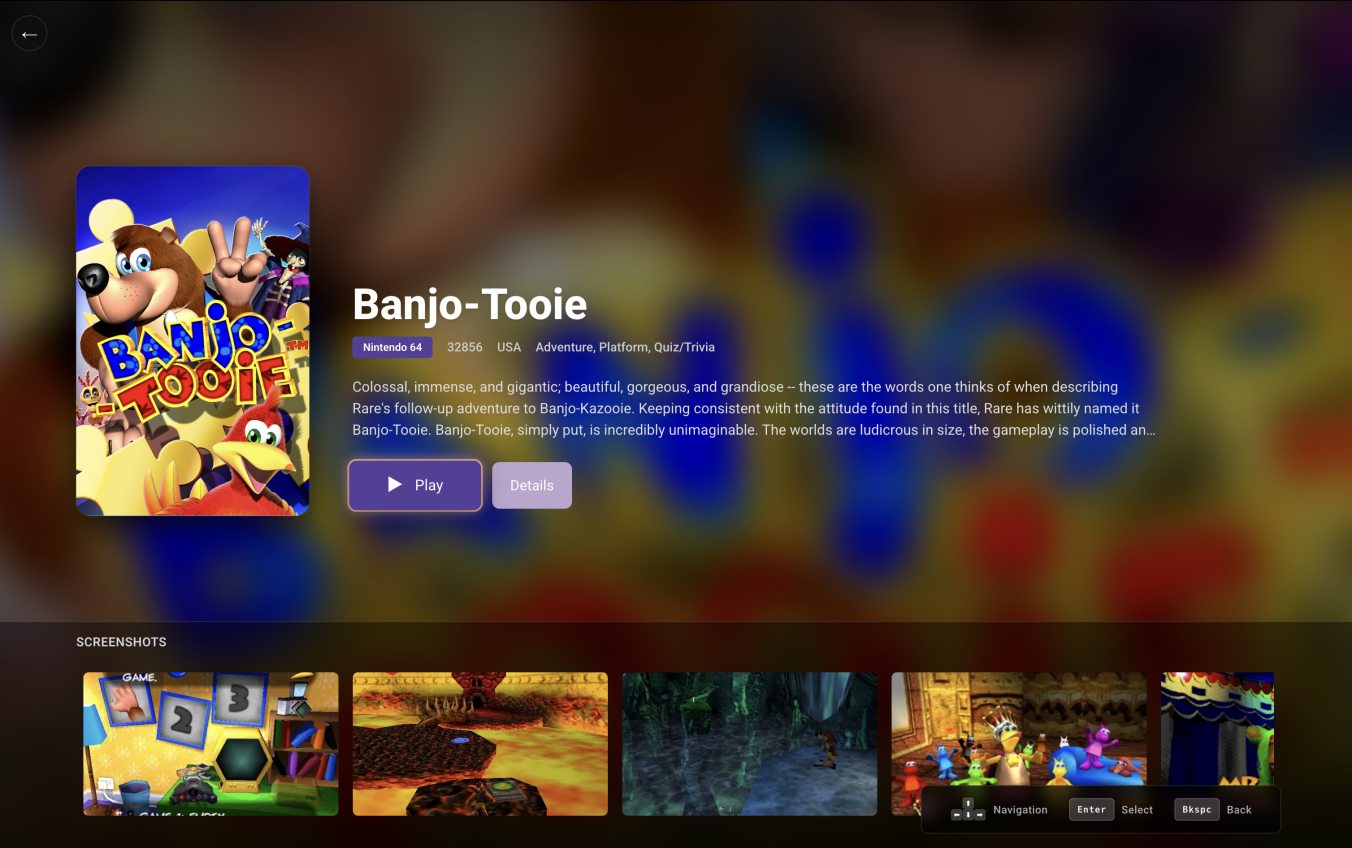Click the Banjo-Tooie game title

tap(470, 303)
